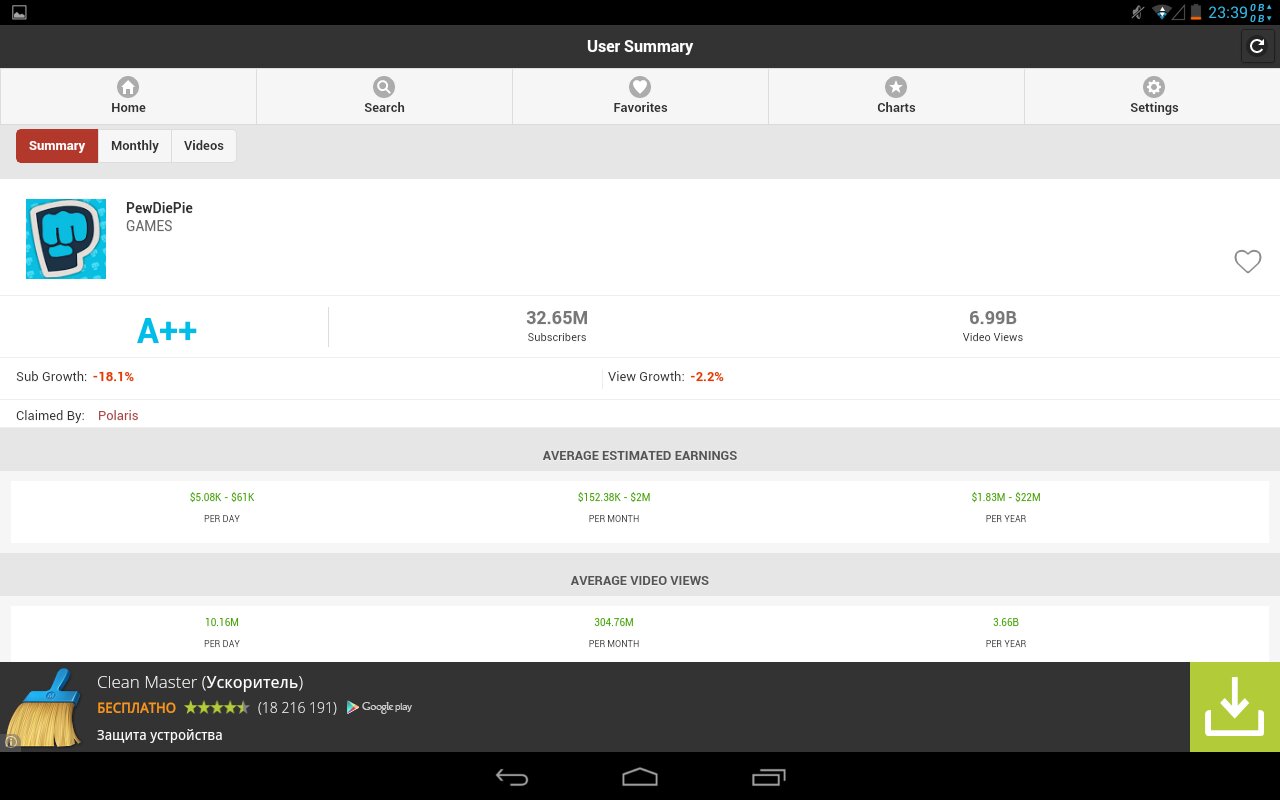Open the ad info icon

[x=11, y=742]
